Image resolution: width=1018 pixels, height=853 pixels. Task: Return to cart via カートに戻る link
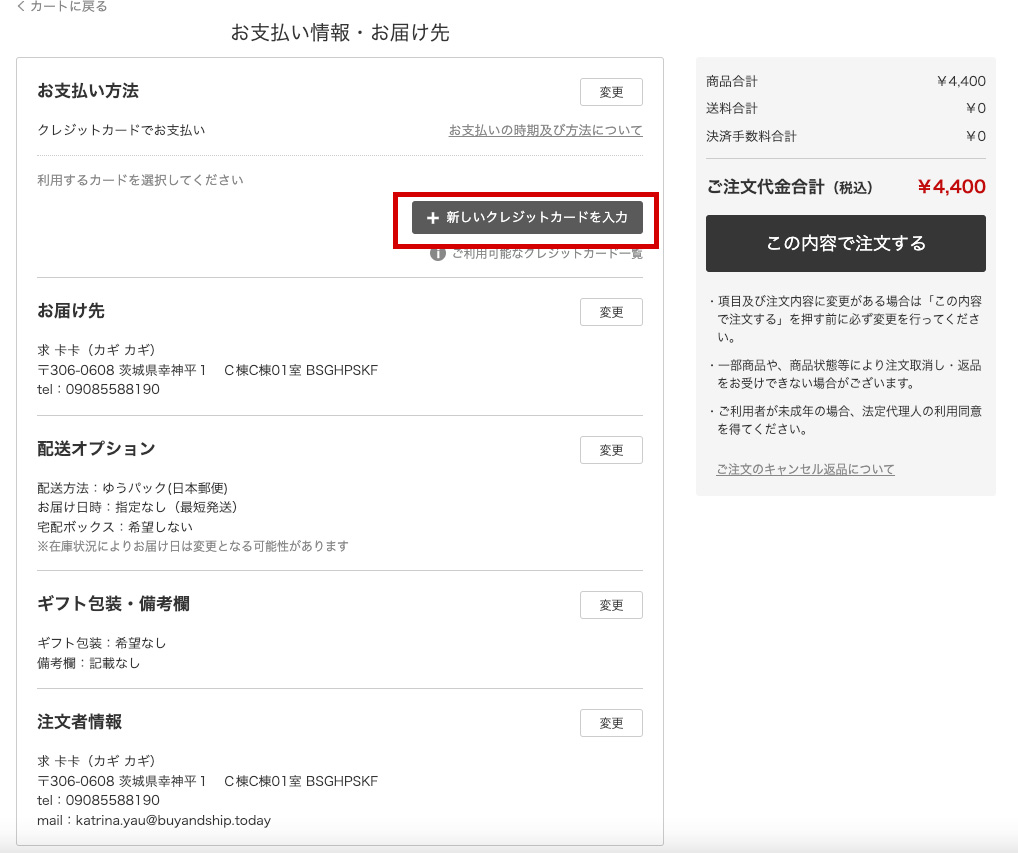point(67,7)
